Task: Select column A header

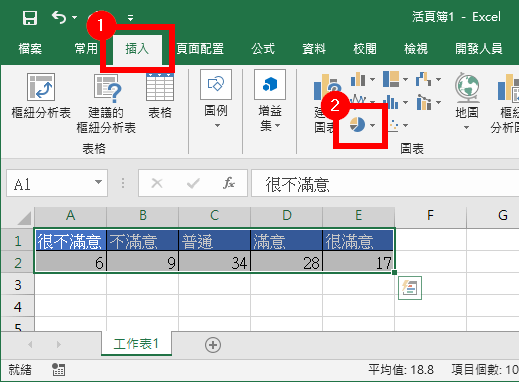Action: [70, 216]
